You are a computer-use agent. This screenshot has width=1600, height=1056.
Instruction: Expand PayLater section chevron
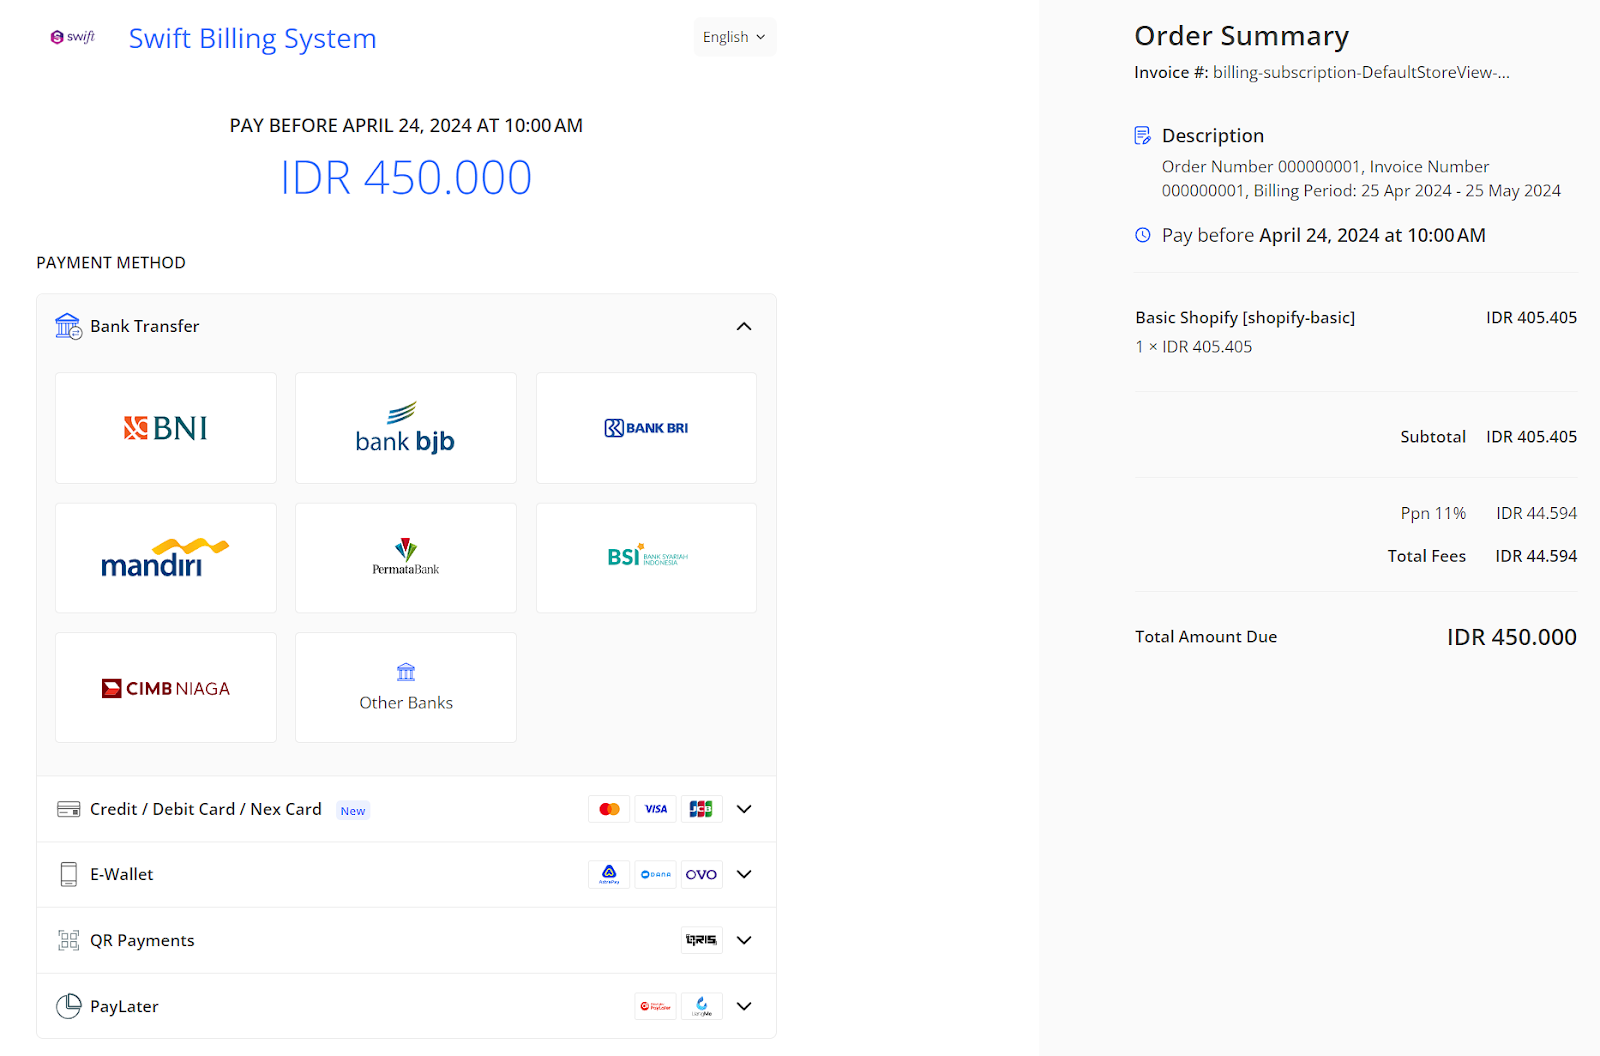744,1006
